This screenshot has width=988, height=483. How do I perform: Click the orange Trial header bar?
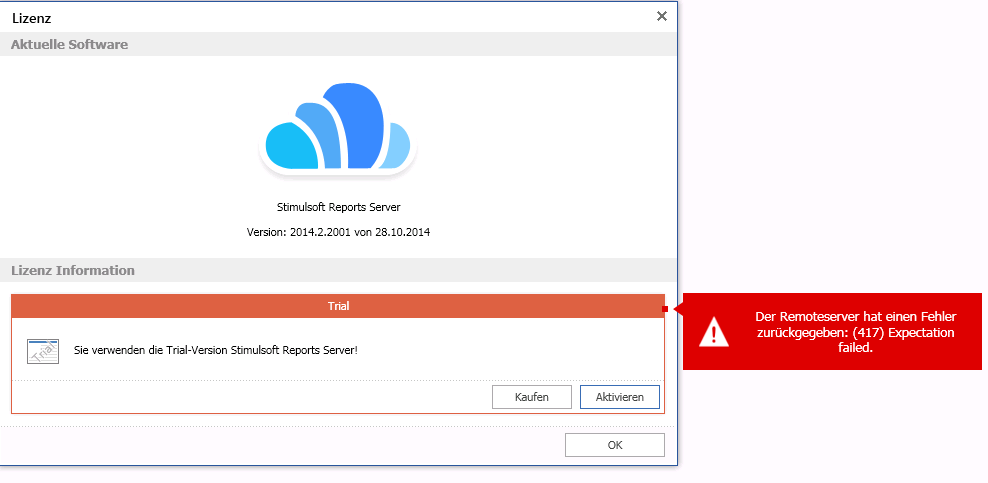(338, 306)
